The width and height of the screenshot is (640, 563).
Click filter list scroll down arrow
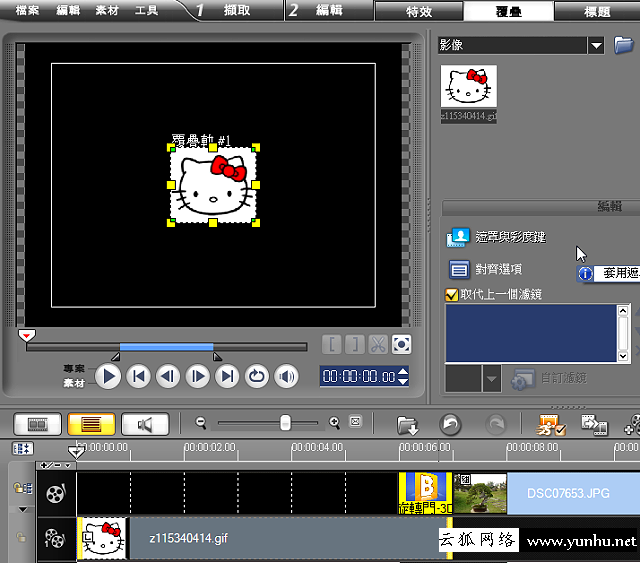coord(622,356)
